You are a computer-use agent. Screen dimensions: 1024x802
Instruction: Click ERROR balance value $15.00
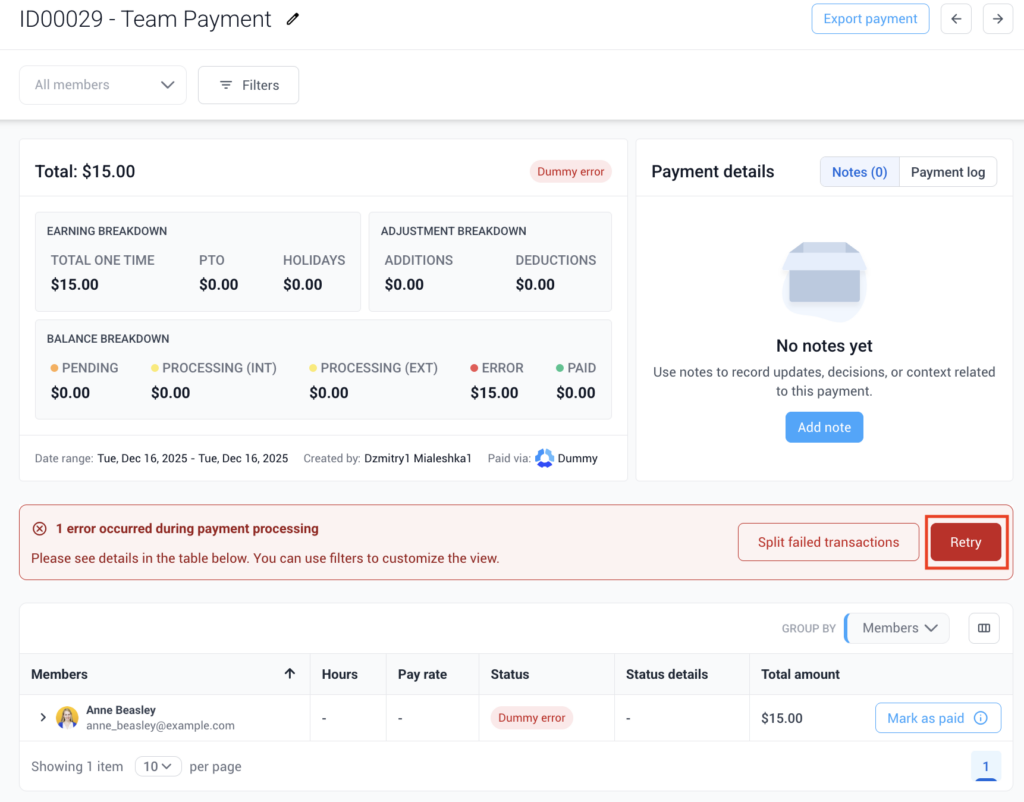coord(494,393)
